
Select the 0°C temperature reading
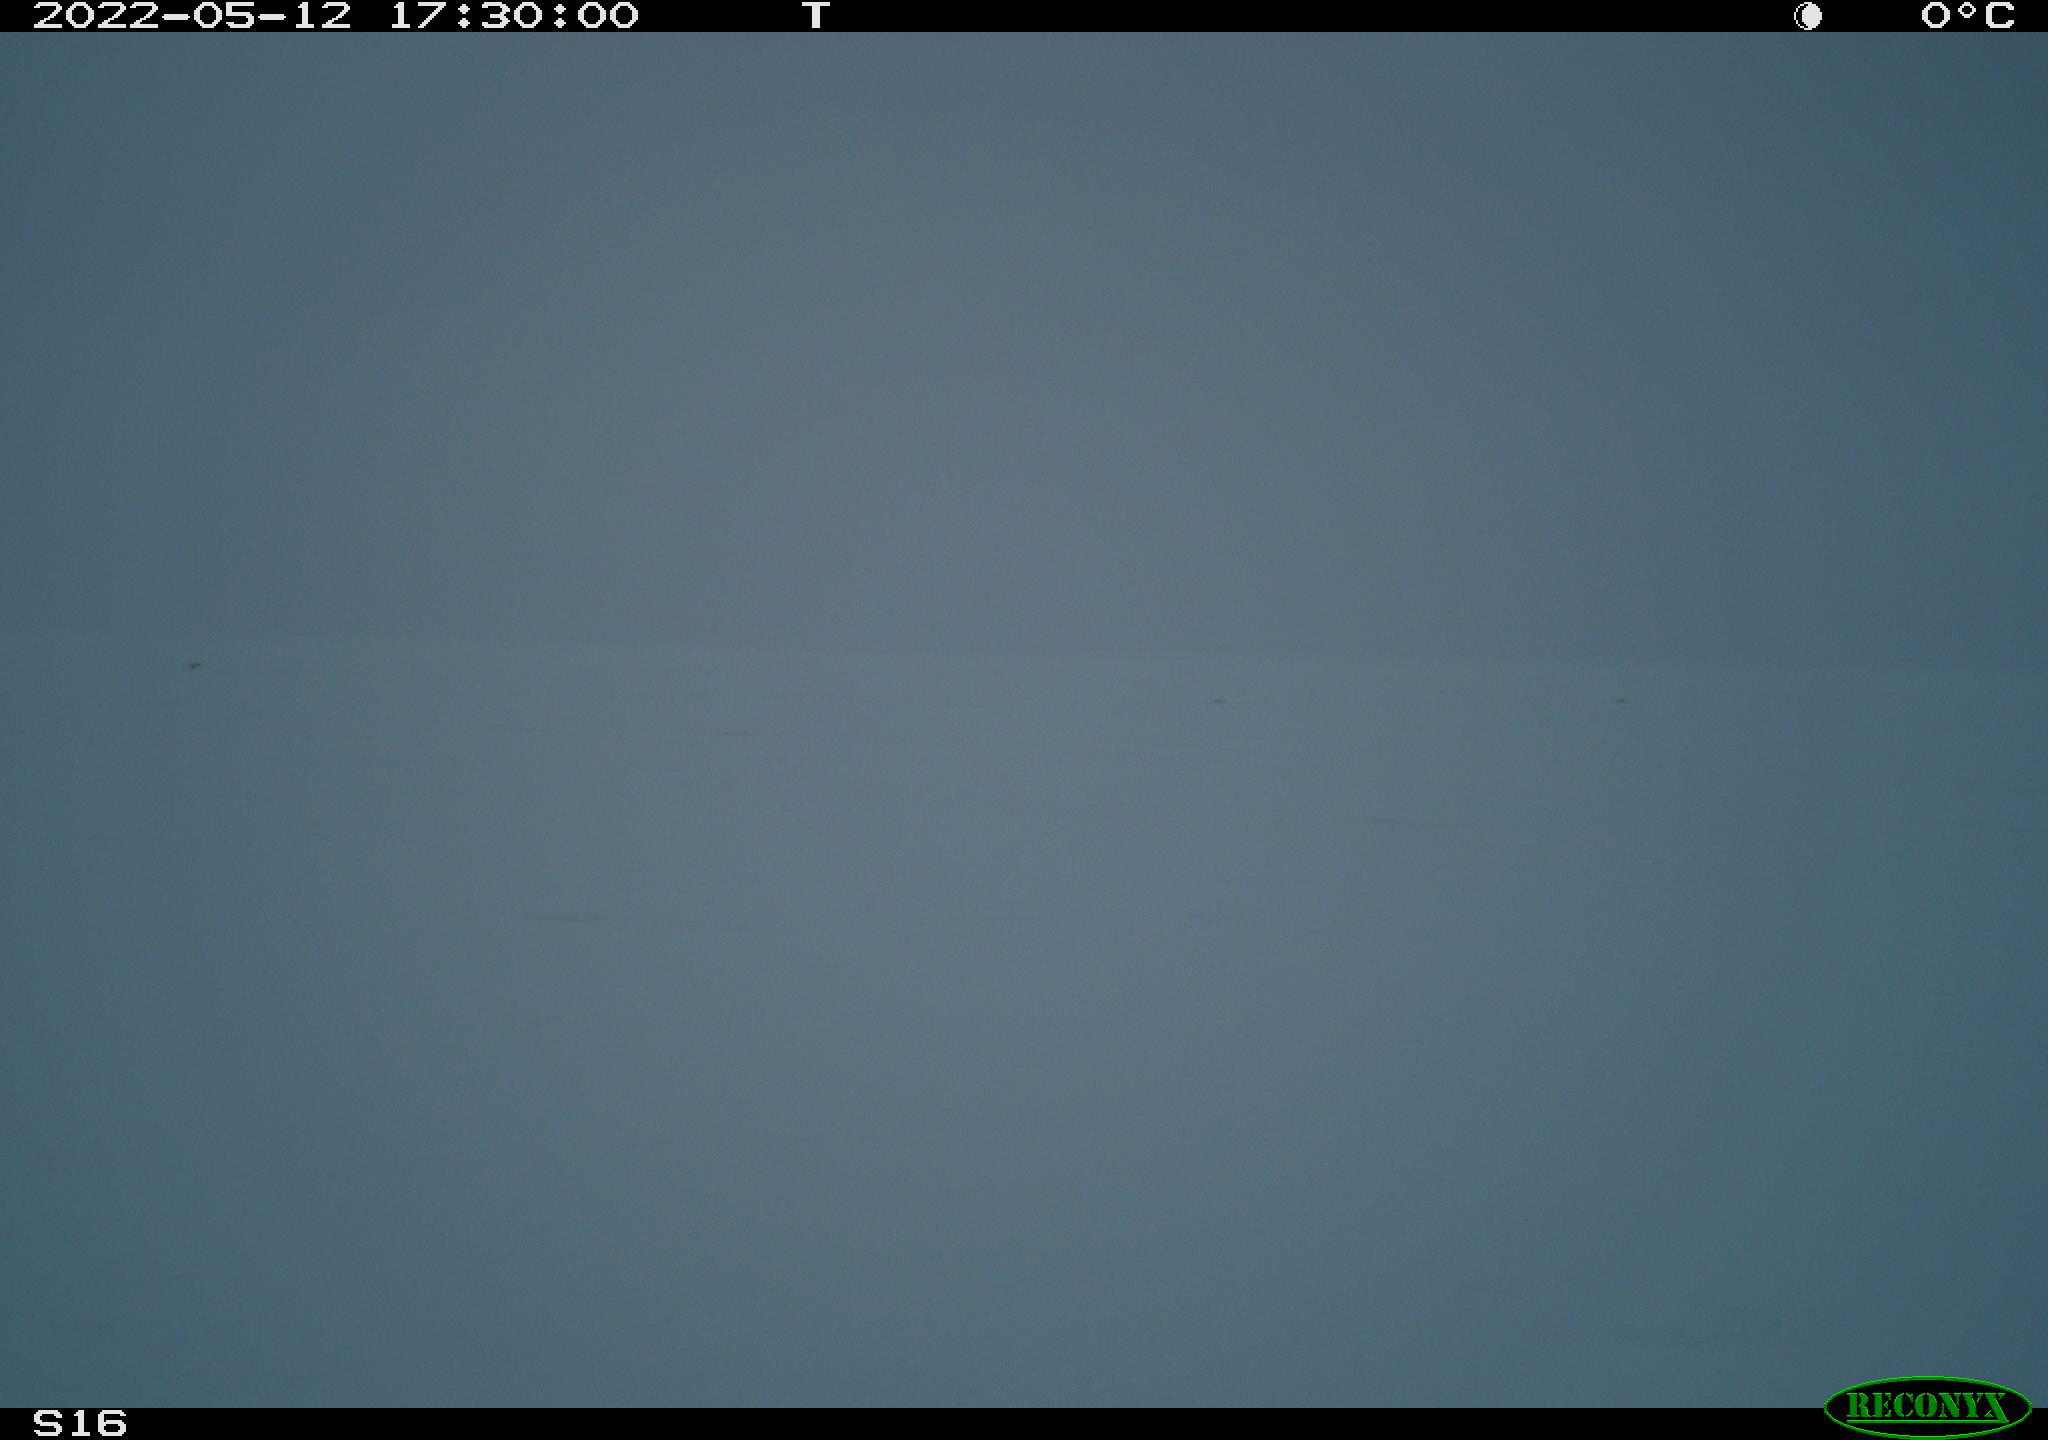1967,16
